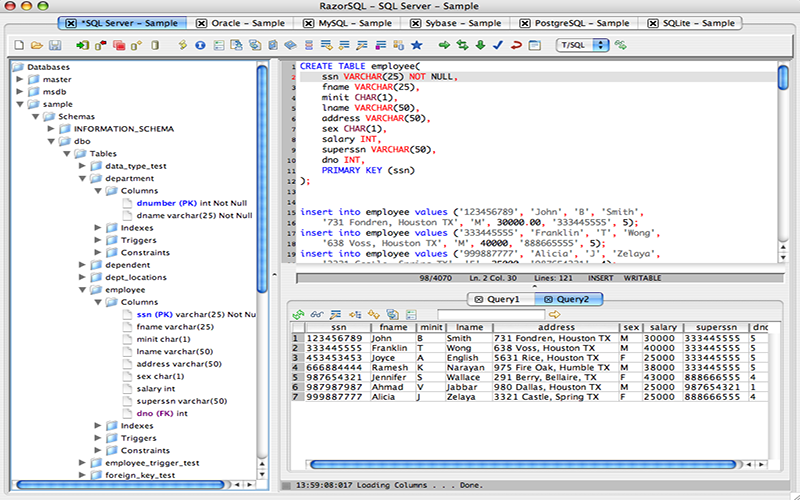Sort by the ssn column header
The height and width of the screenshot is (500, 800).
click(x=338, y=328)
